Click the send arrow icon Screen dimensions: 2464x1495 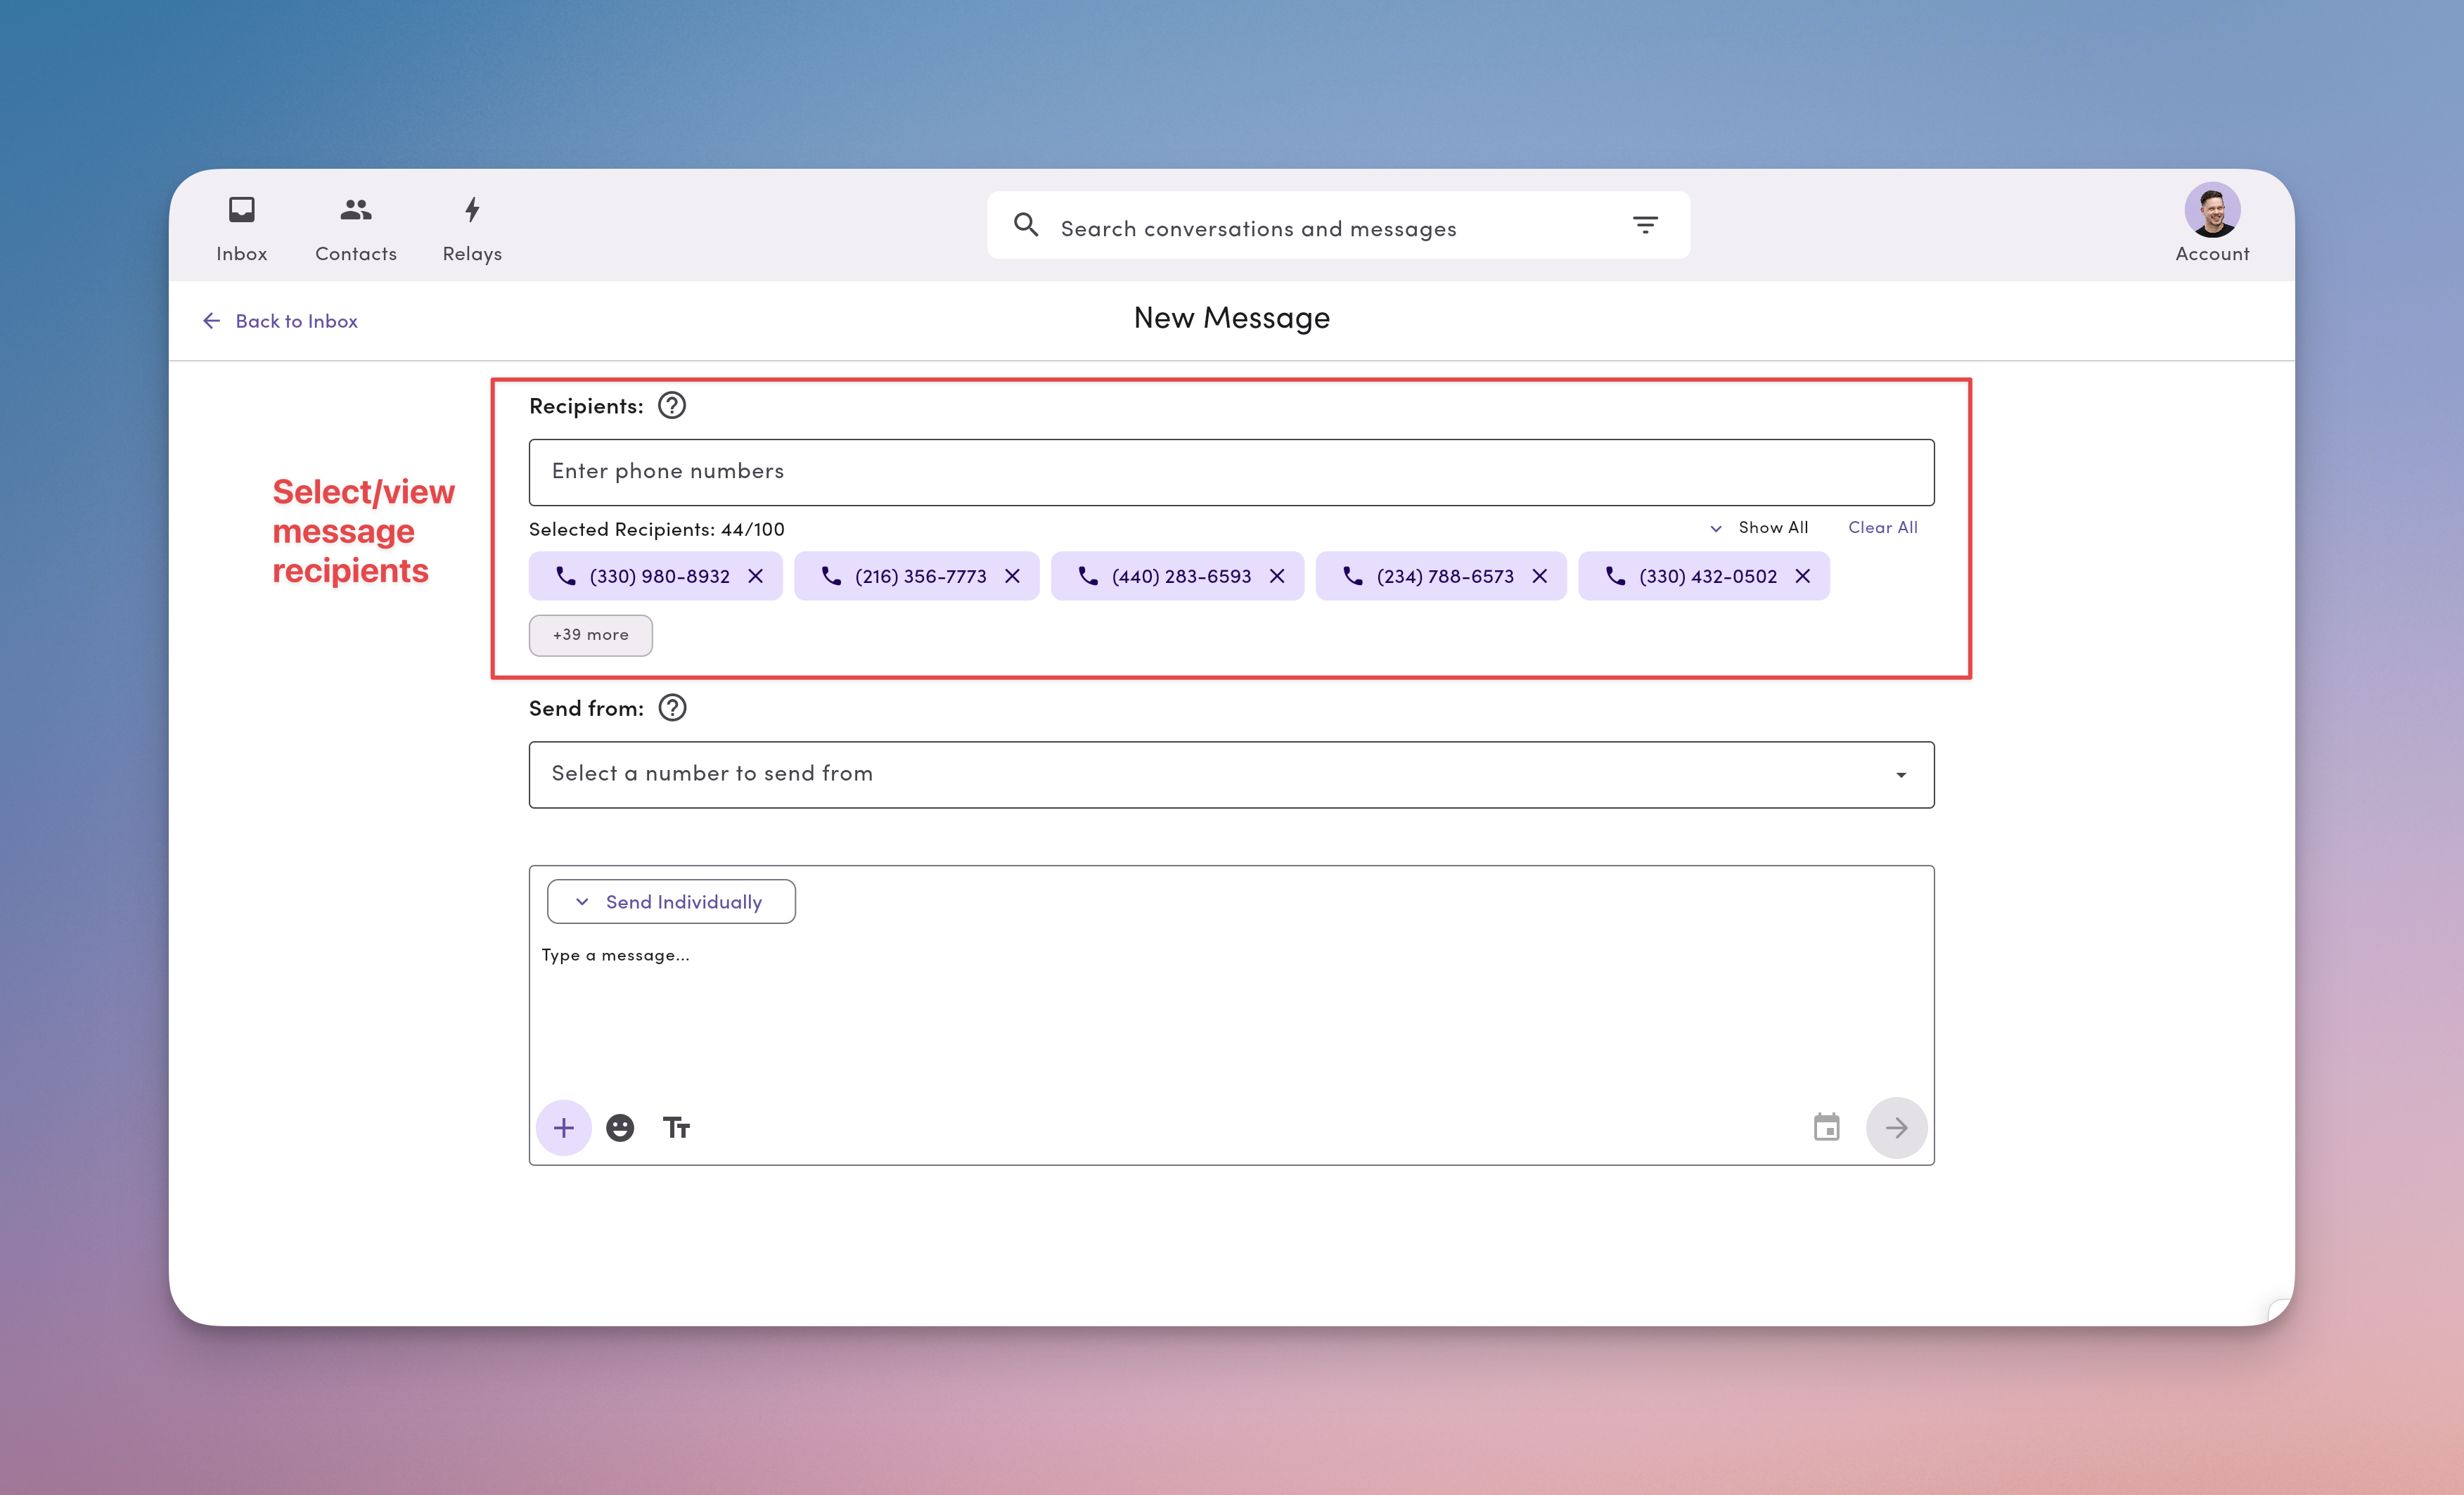1896,1127
